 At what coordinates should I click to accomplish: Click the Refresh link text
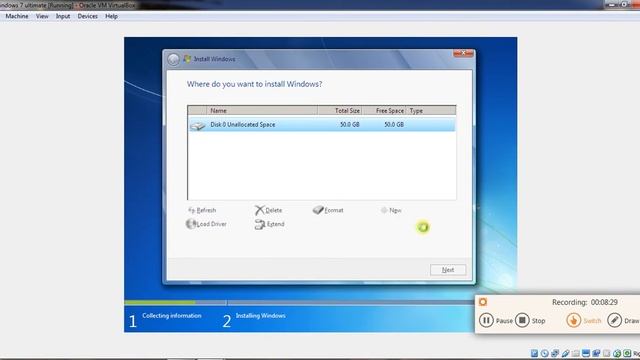click(x=206, y=210)
